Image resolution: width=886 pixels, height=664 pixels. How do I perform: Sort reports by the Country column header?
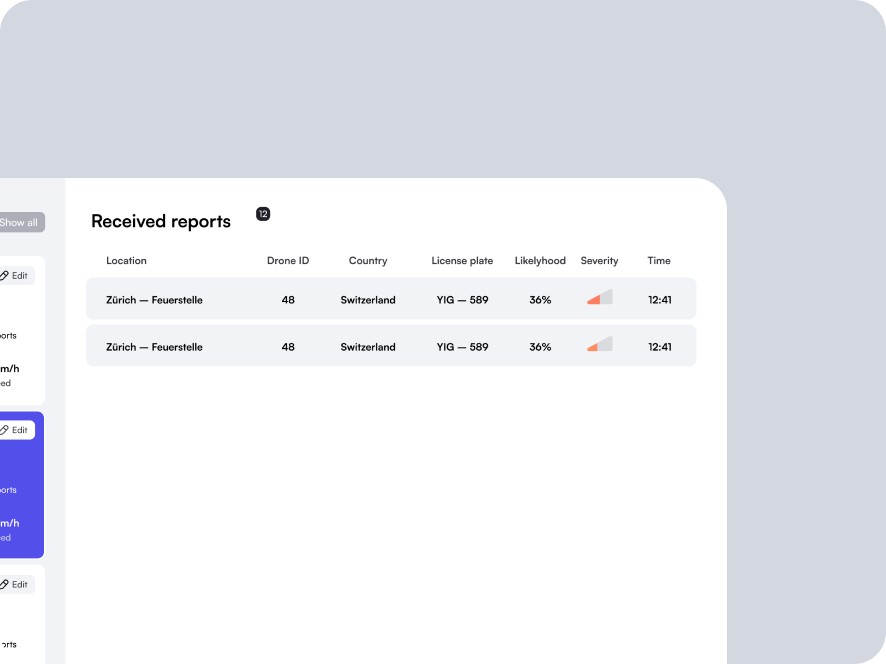[x=368, y=260]
